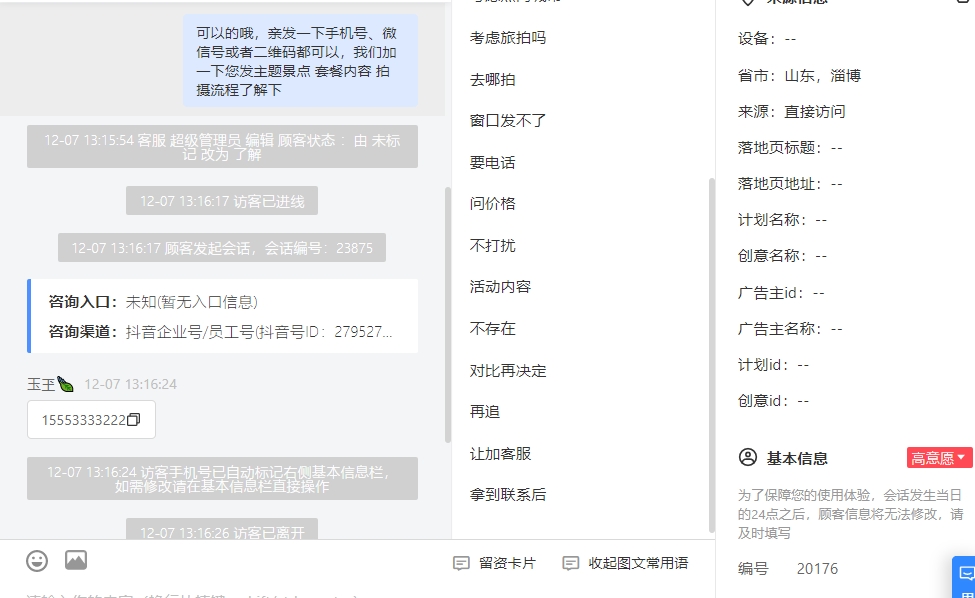The height and width of the screenshot is (598, 975).
Task: Click the 咨询入口 未知 line
Action: point(153,302)
